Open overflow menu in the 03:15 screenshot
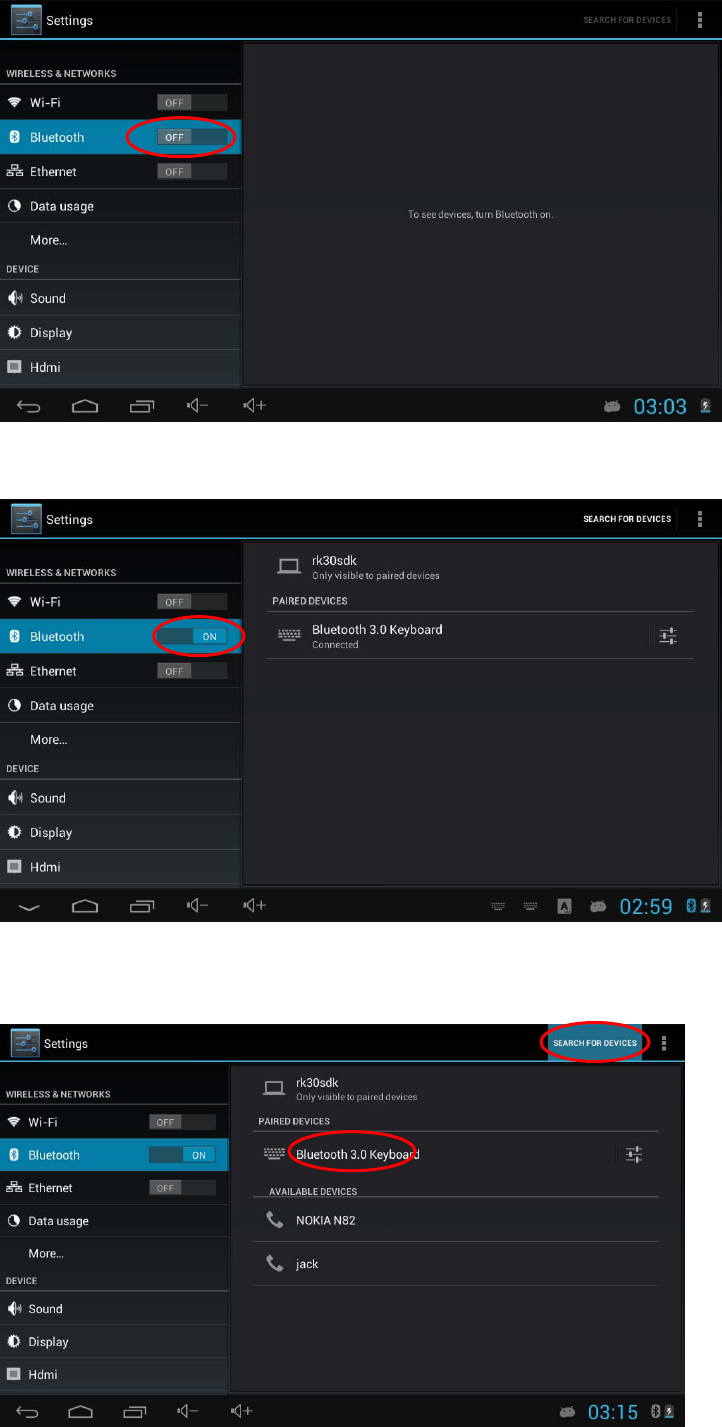The height and width of the screenshot is (1427, 722). [x=664, y=1043]
